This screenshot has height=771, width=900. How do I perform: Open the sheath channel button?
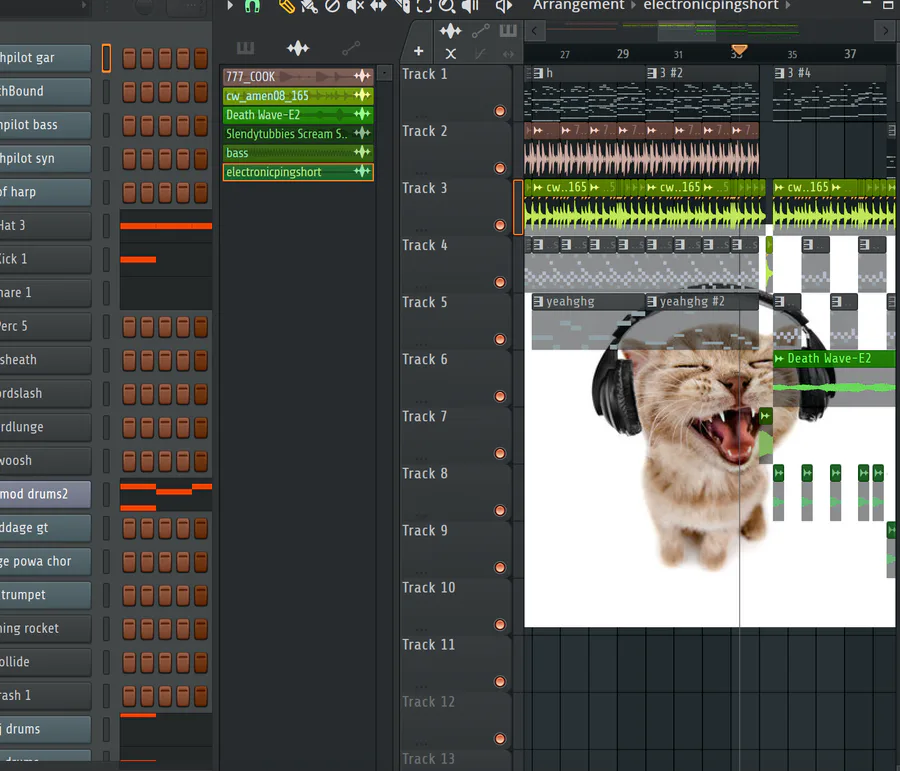pyautogui.click(x=45, y=360)
